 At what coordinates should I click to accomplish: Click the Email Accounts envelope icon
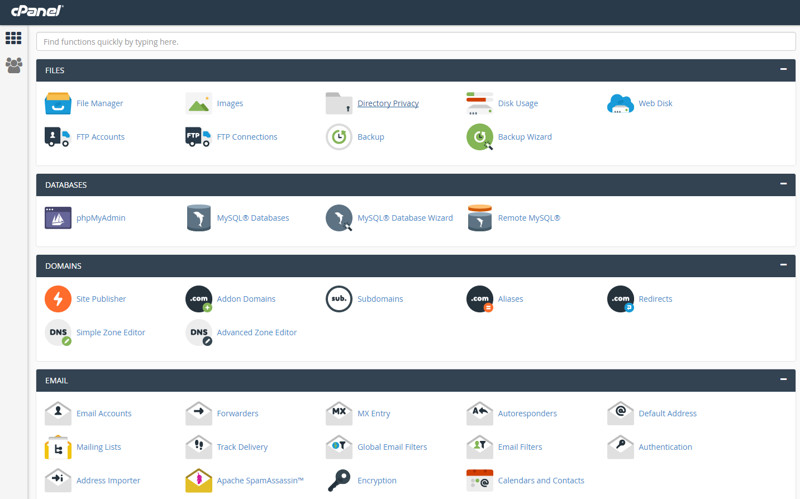(58, 413)
